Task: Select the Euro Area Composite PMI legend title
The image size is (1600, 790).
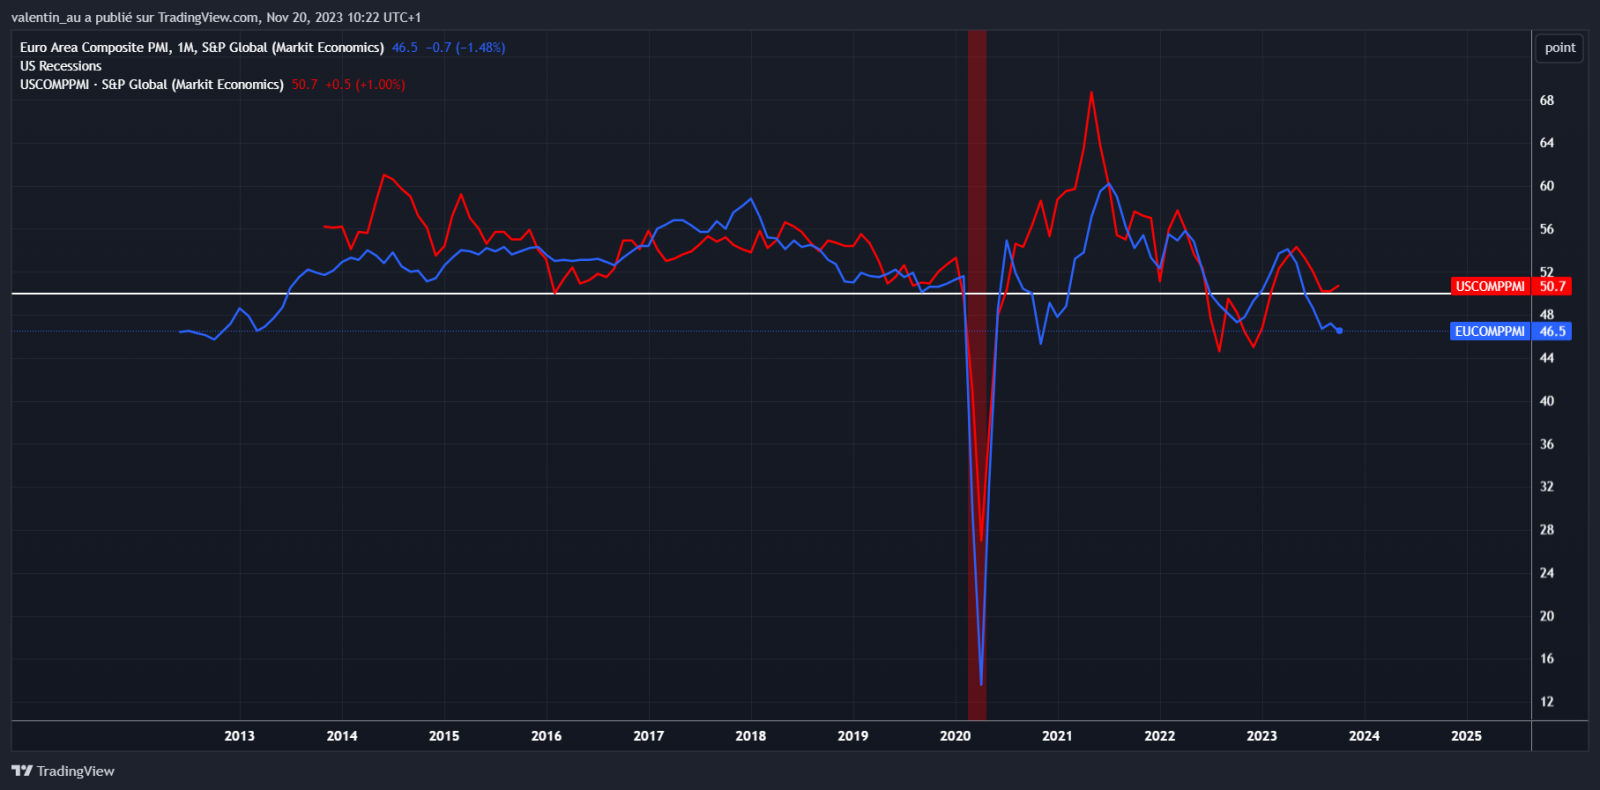Action: point(202,48)
